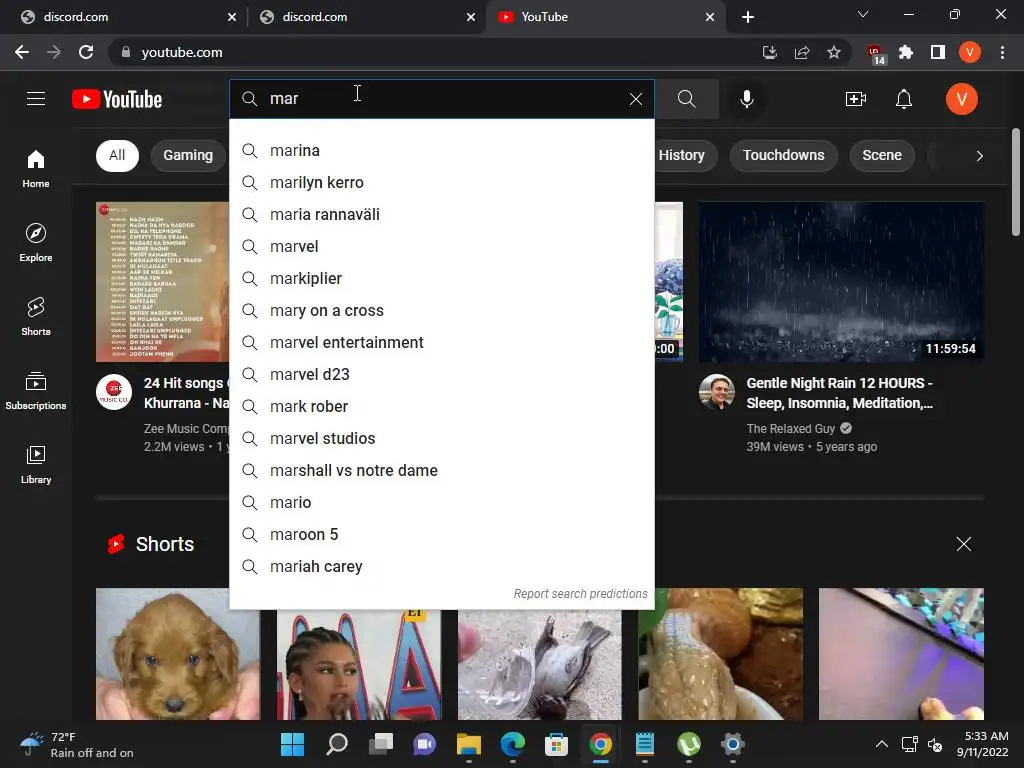Viewport: 1024px width, 768px height.
Task: Select the Touchdowns filter chip
Action: point(784,155)
